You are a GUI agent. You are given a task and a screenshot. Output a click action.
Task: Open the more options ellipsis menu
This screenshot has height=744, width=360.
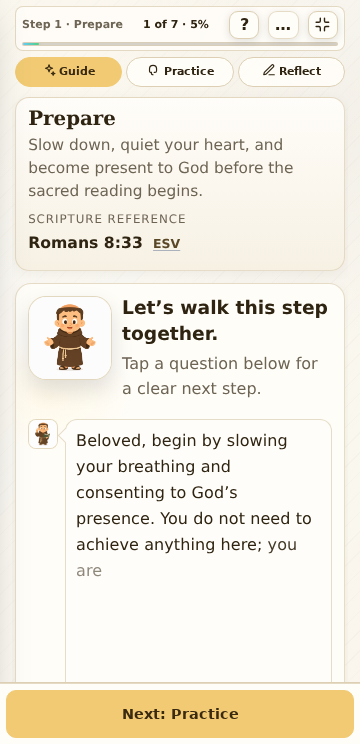click(x=283, y=25)
